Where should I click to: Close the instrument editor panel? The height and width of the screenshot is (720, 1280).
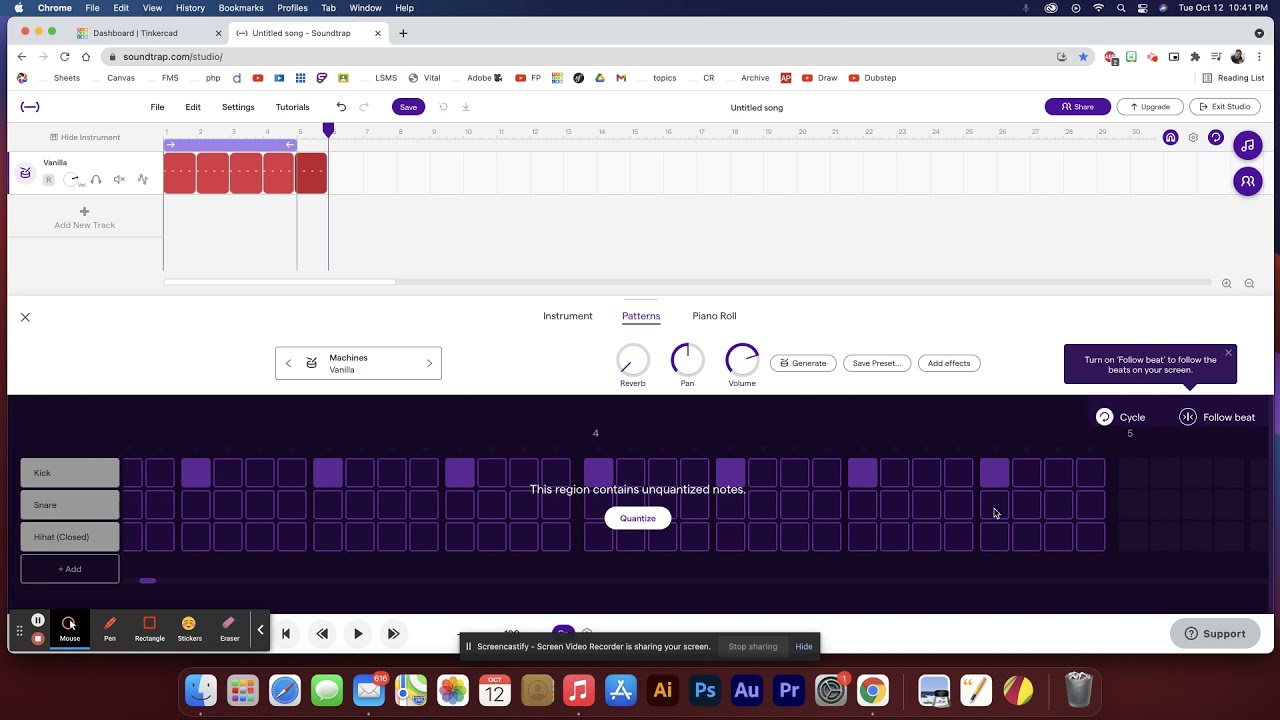(25, 317)
